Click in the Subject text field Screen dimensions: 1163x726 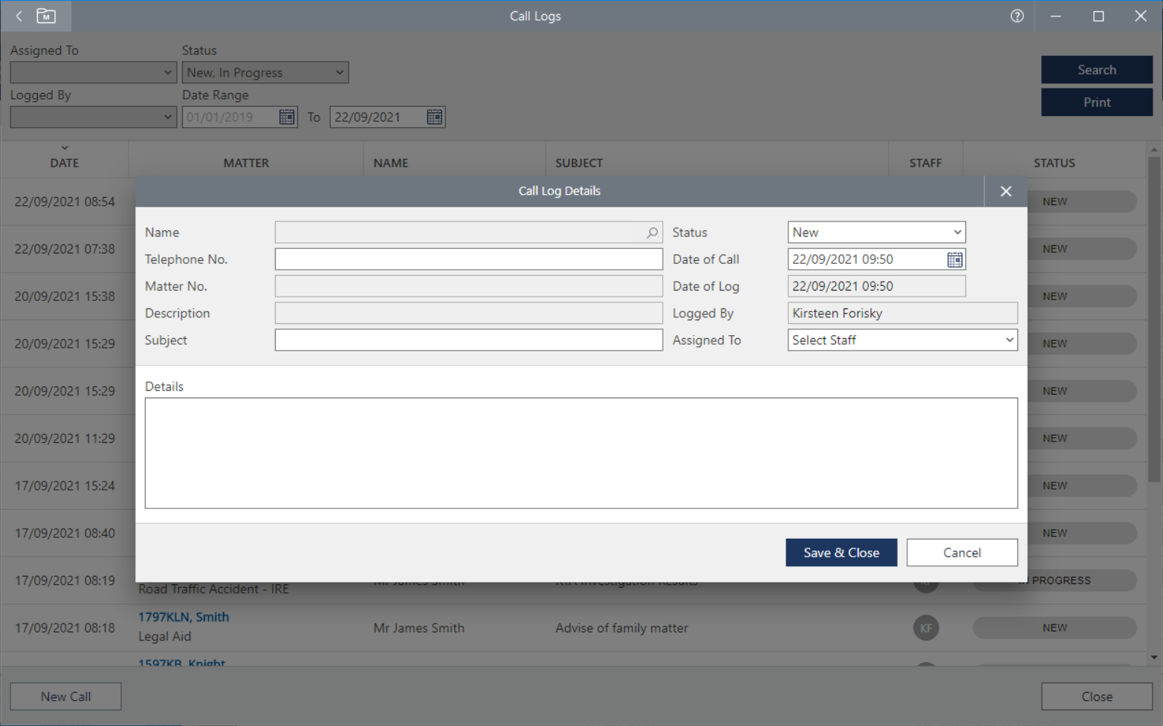click(468, 340)
